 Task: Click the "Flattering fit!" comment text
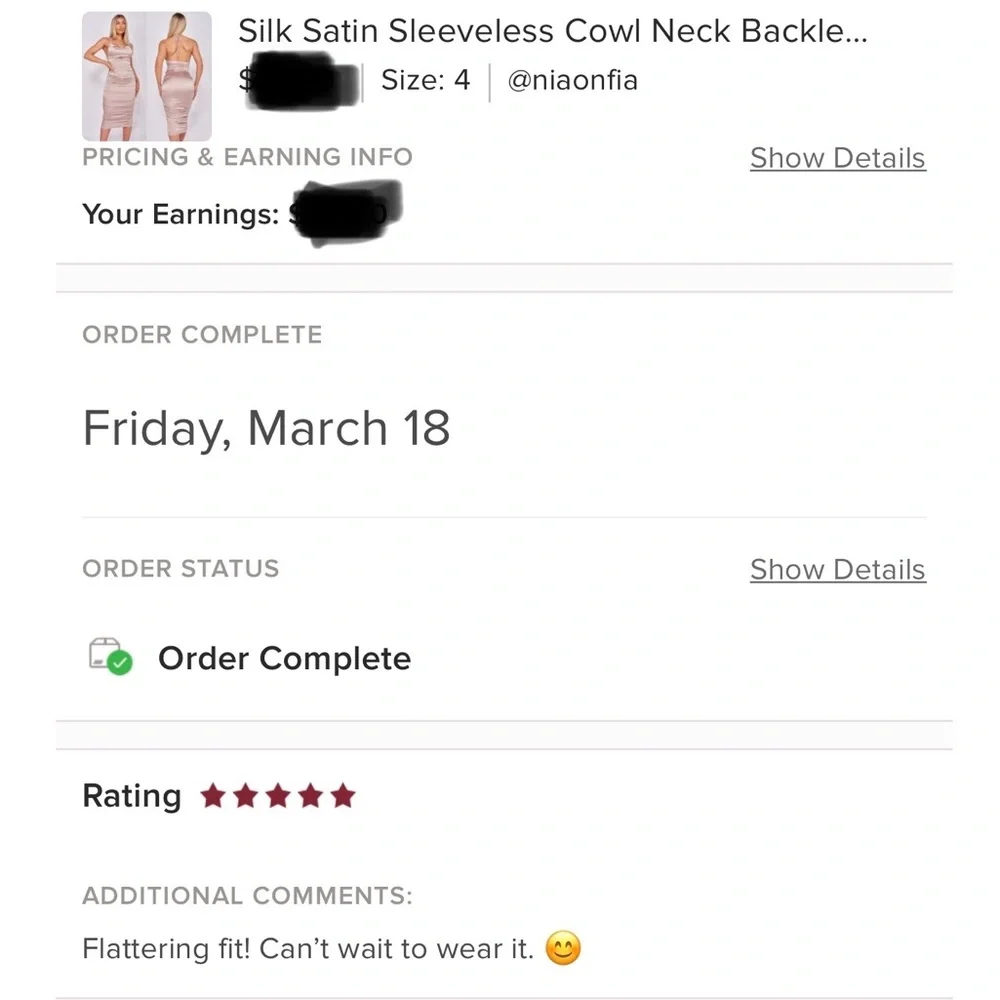click(308, 948)
